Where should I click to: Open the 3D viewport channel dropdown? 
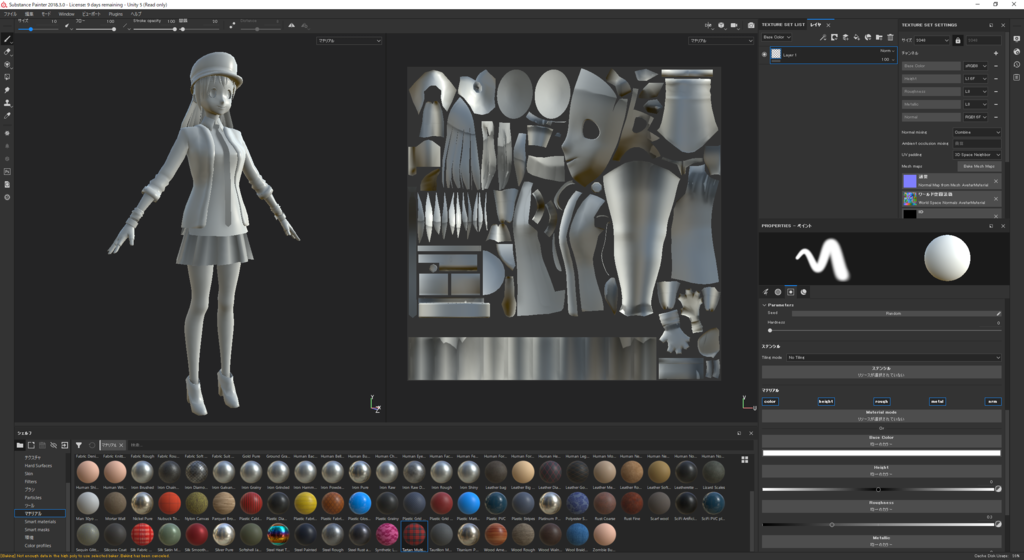(x=349, y=40)
